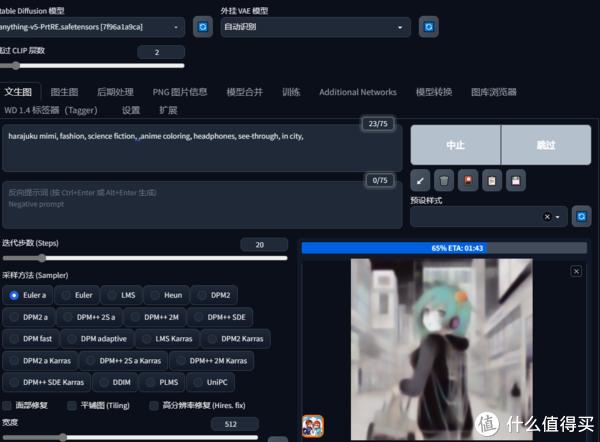Click the positive prompt text box
The height and width of the screenshot is (442, 600).
[x=202, y=148]
